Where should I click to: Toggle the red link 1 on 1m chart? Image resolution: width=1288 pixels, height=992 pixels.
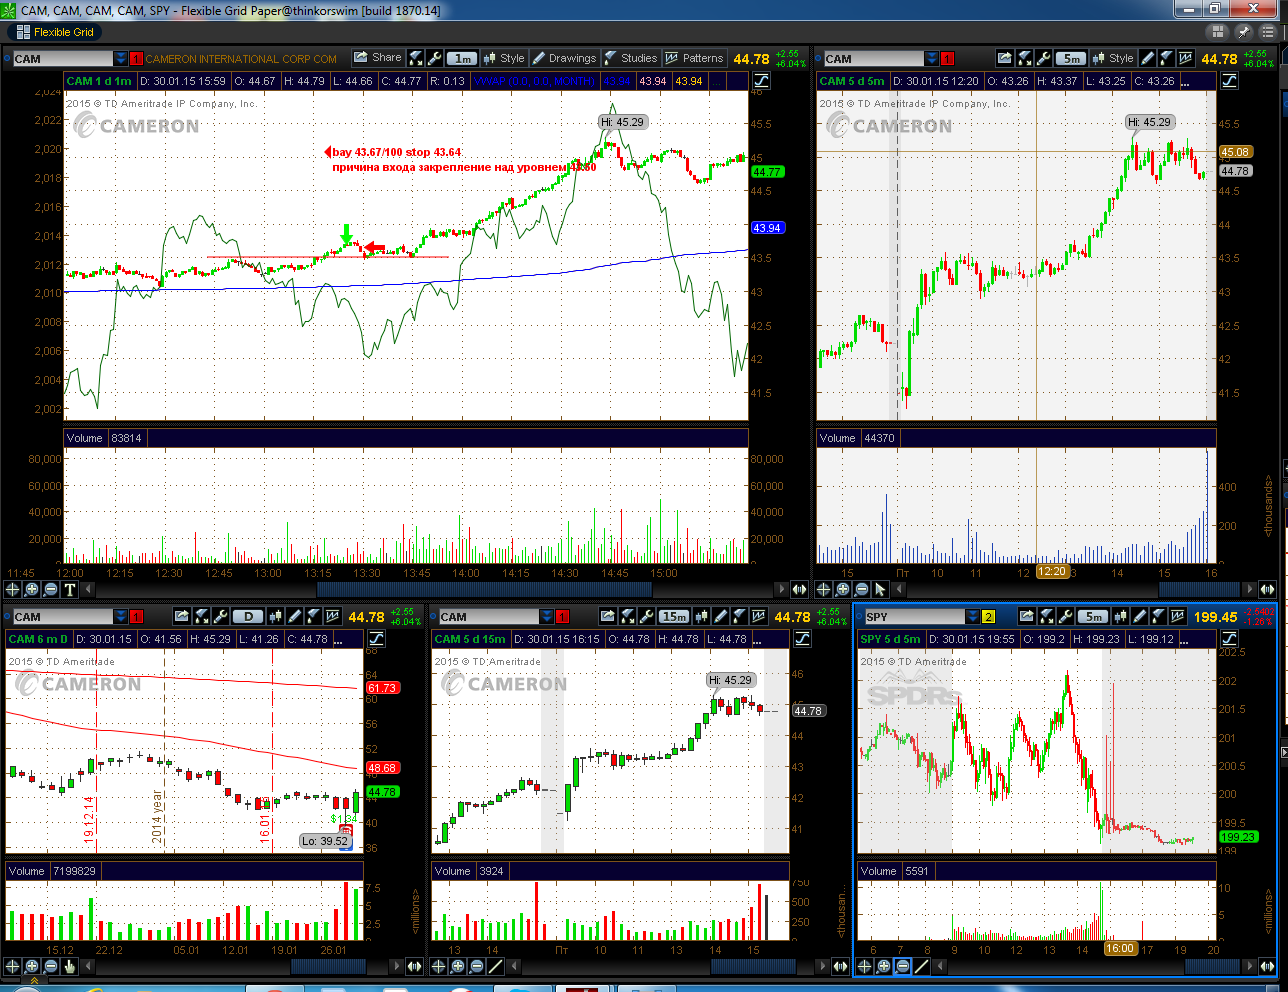(137, 58)
